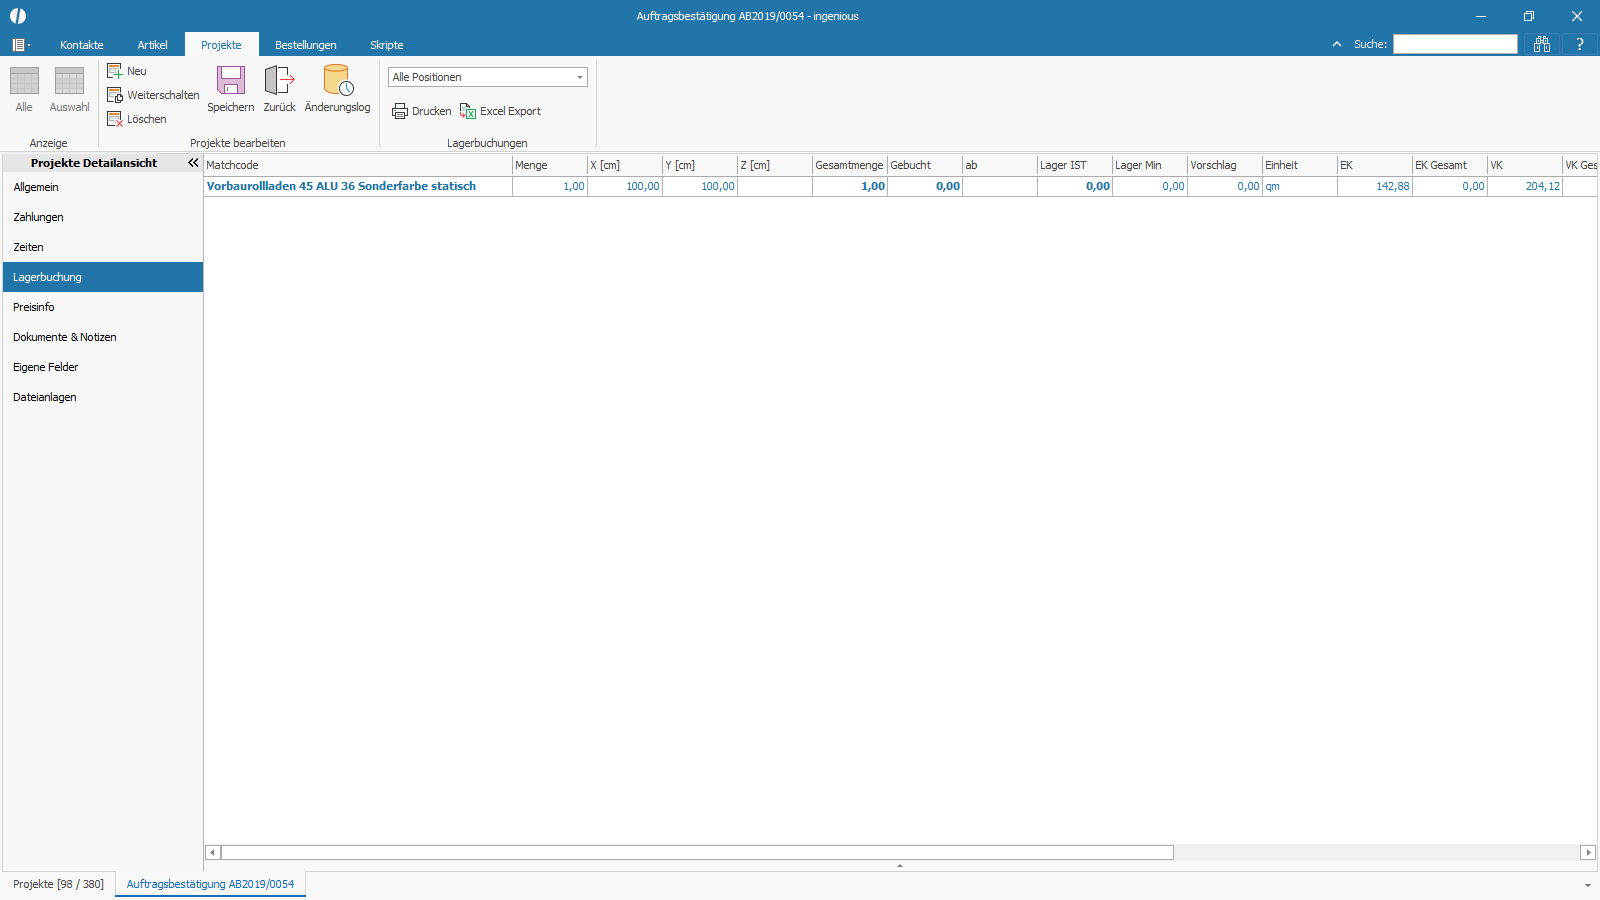Open the Alle Positionen dropdown
The height and width of the screenshot is (900, 1600).
click(x=488, y=77)
